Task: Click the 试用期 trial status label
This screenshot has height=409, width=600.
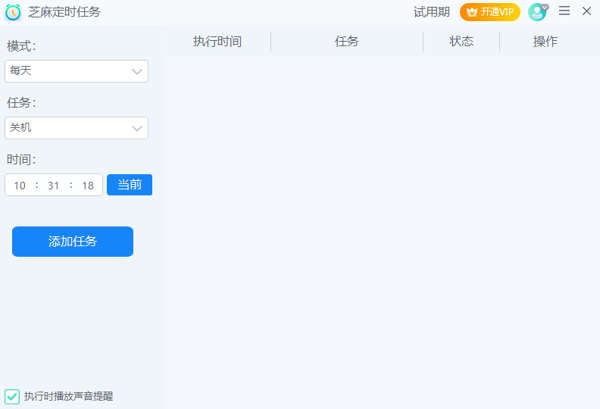Action: (x=431, y=12)
